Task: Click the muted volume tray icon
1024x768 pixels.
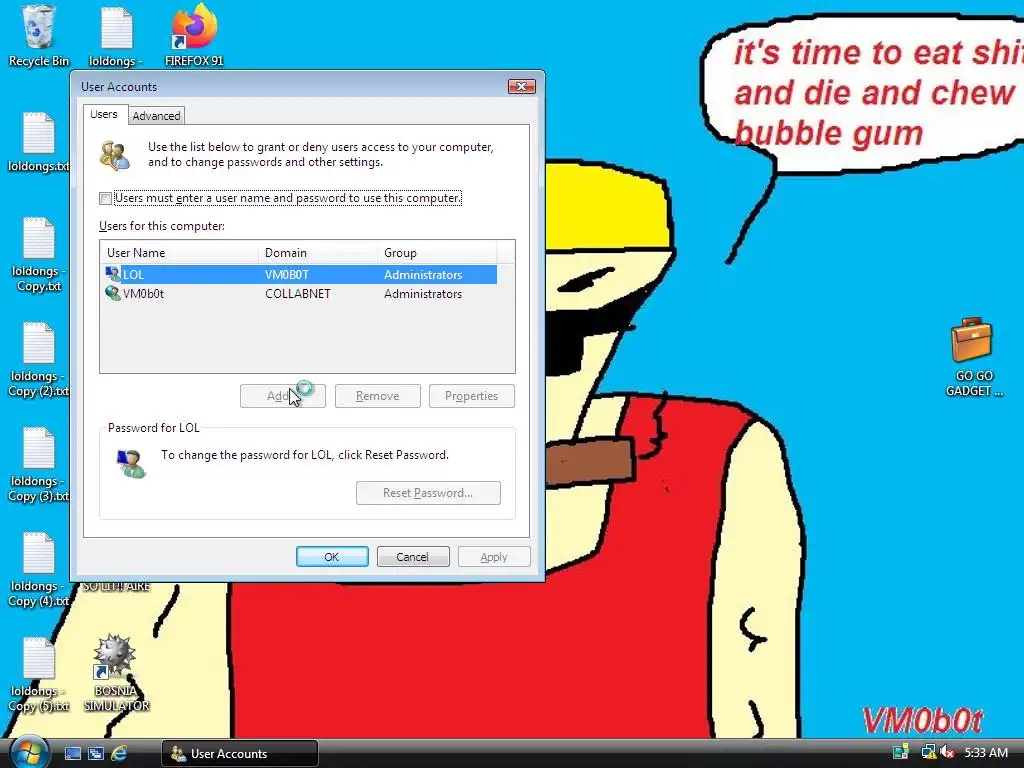Action: point(947,753)
